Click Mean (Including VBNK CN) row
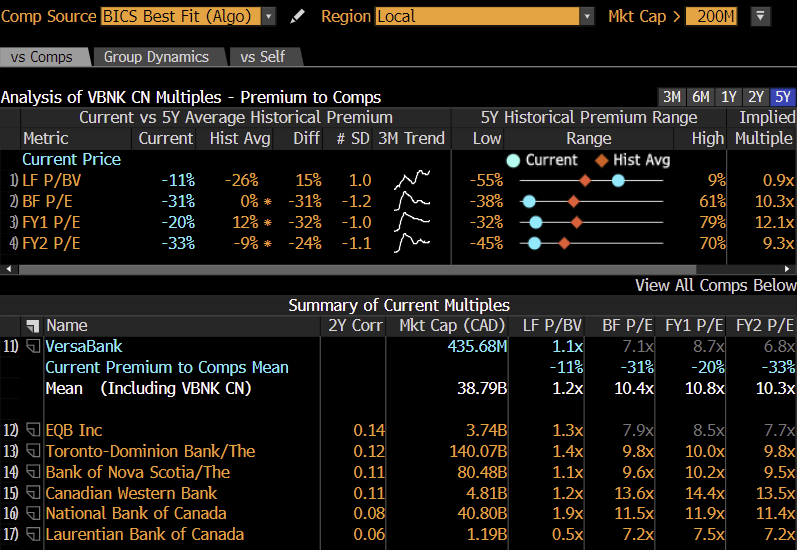797x550 pixels. pyautogui.click(x=398, y=388)
